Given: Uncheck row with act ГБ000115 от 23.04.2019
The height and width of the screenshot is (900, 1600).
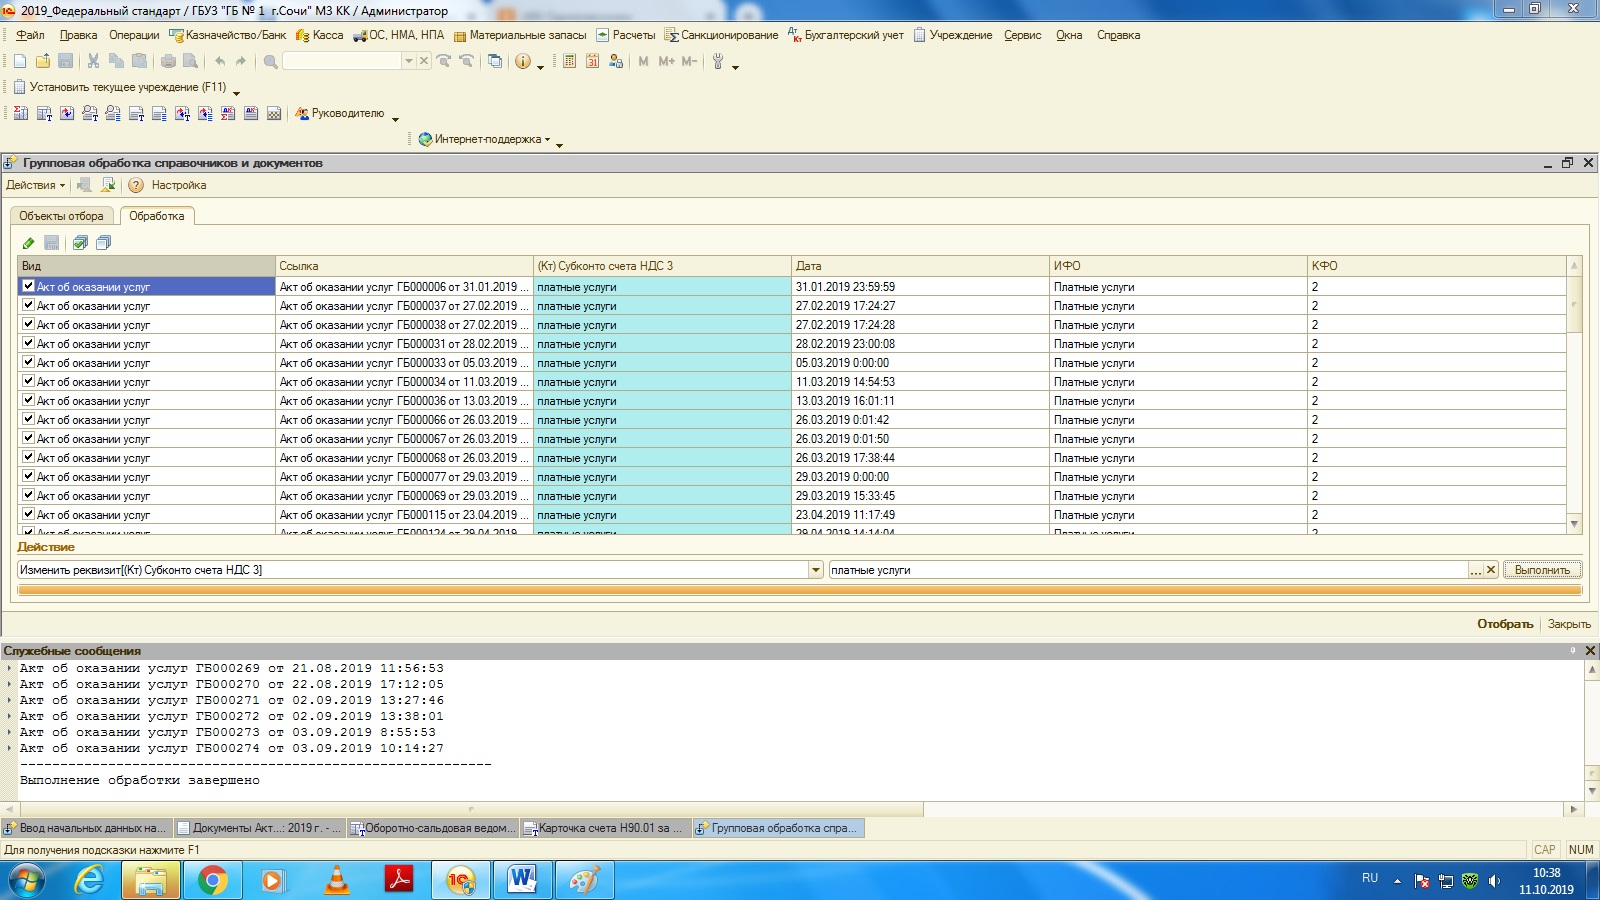Looking at the screenshot, I should [28, 514].
